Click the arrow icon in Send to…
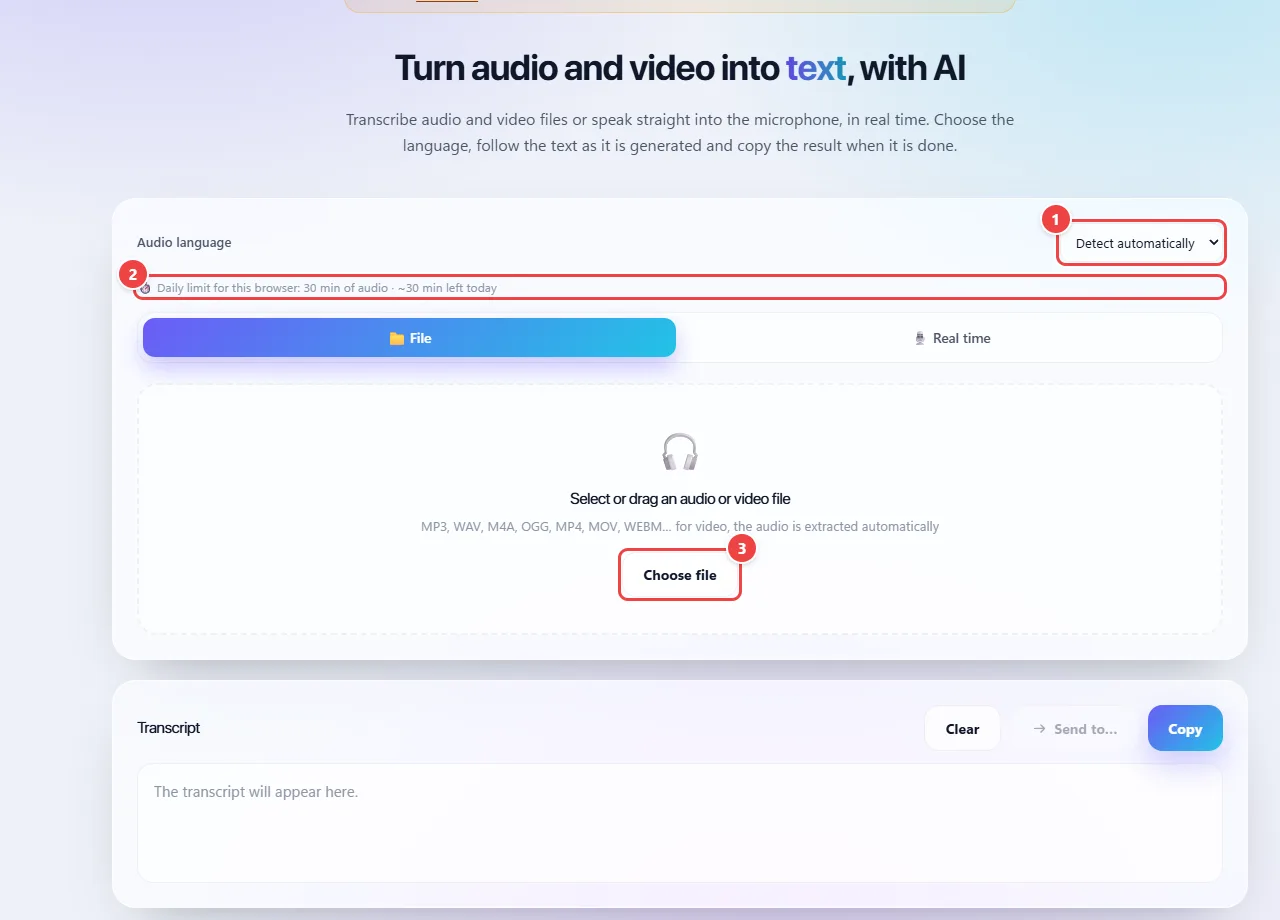The width and height of the screenshot is (1280, 920). [x=1039, y=729]
